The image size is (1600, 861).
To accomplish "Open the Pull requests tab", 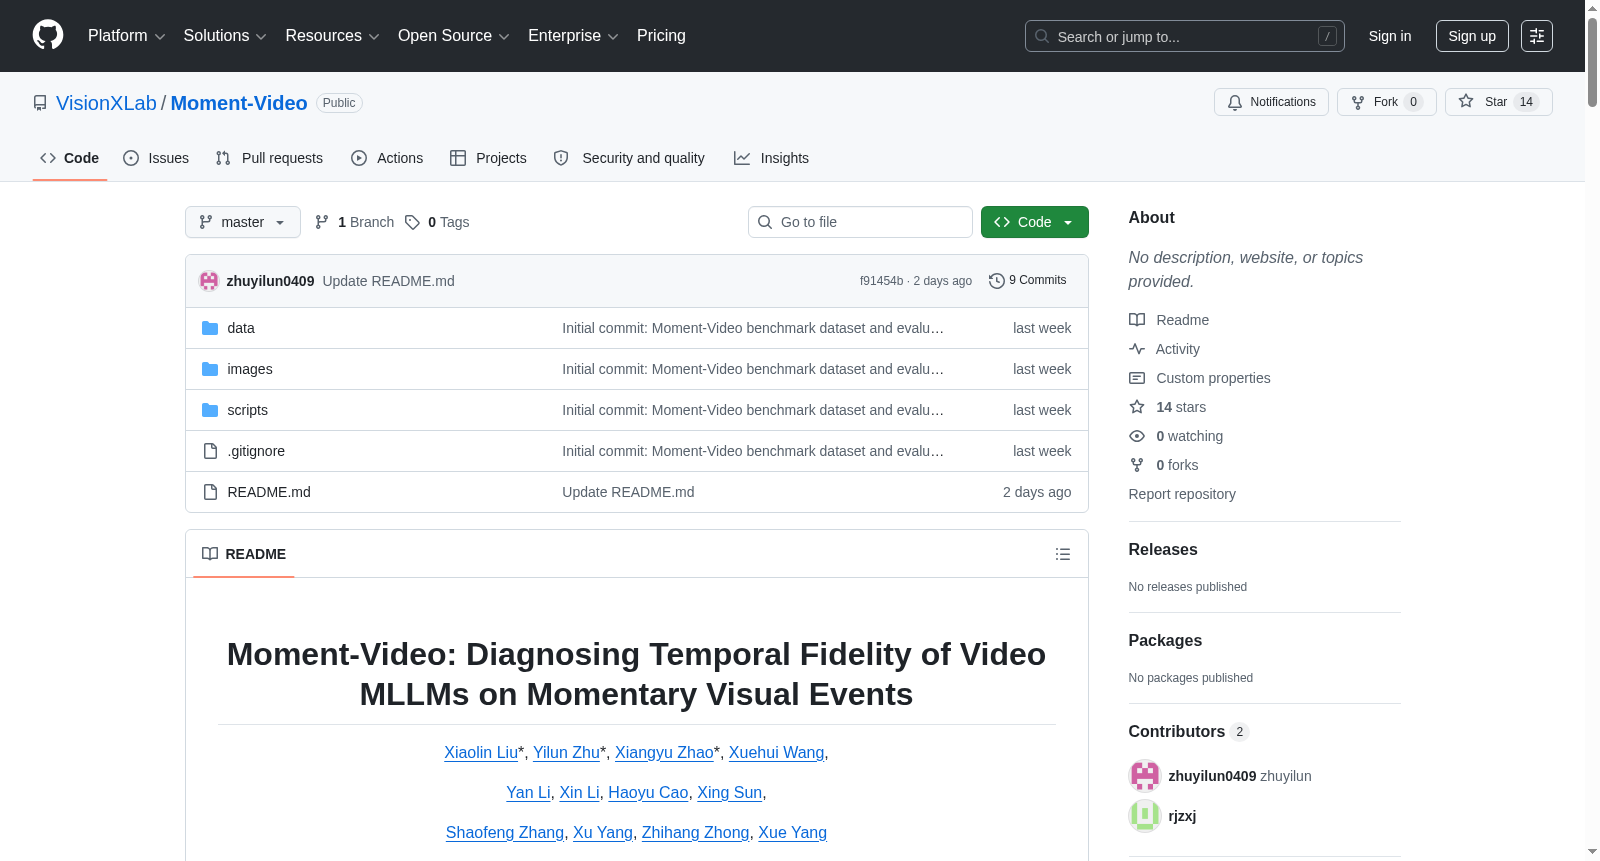I will [269, 158].
